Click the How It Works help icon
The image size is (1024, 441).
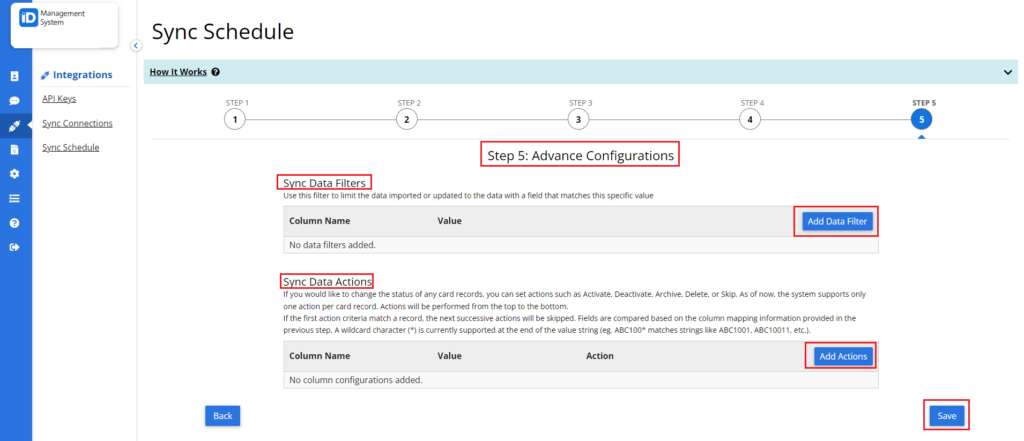[x=216, y=72]
